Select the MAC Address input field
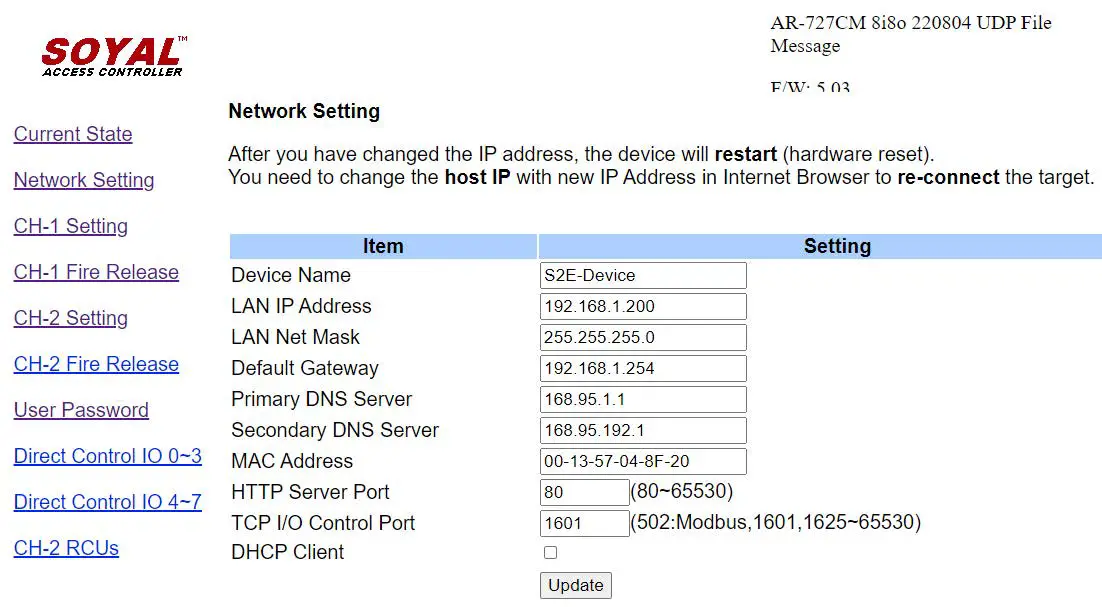Image resolution: width=1102 pixels, height=607 pixels. pyautogui.click(x=643, y=461)
